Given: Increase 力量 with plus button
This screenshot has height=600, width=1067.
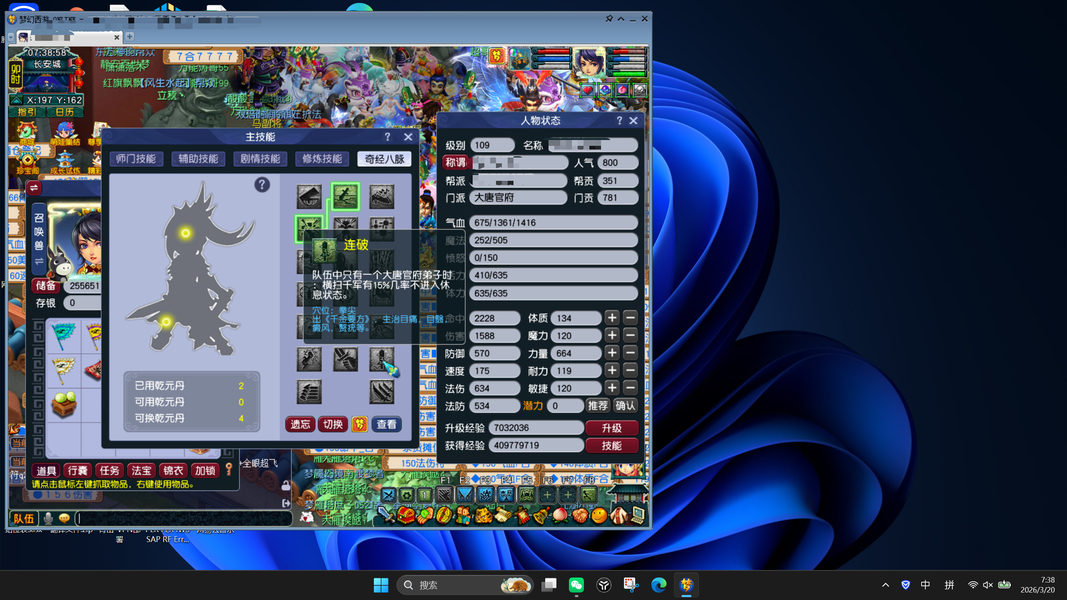Looking at the screenshot, I should pos(612,353).
